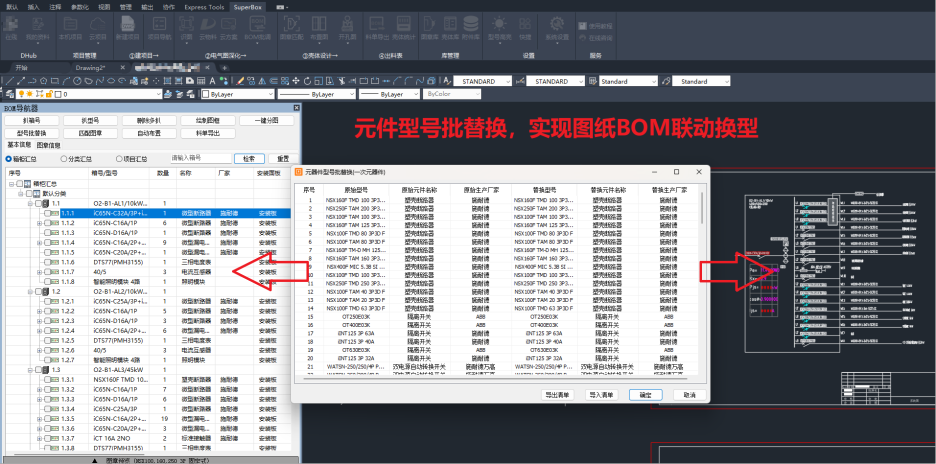Open 新建项目 in the SuperBox ribbon
936x464 pixels.
(127, 27)
